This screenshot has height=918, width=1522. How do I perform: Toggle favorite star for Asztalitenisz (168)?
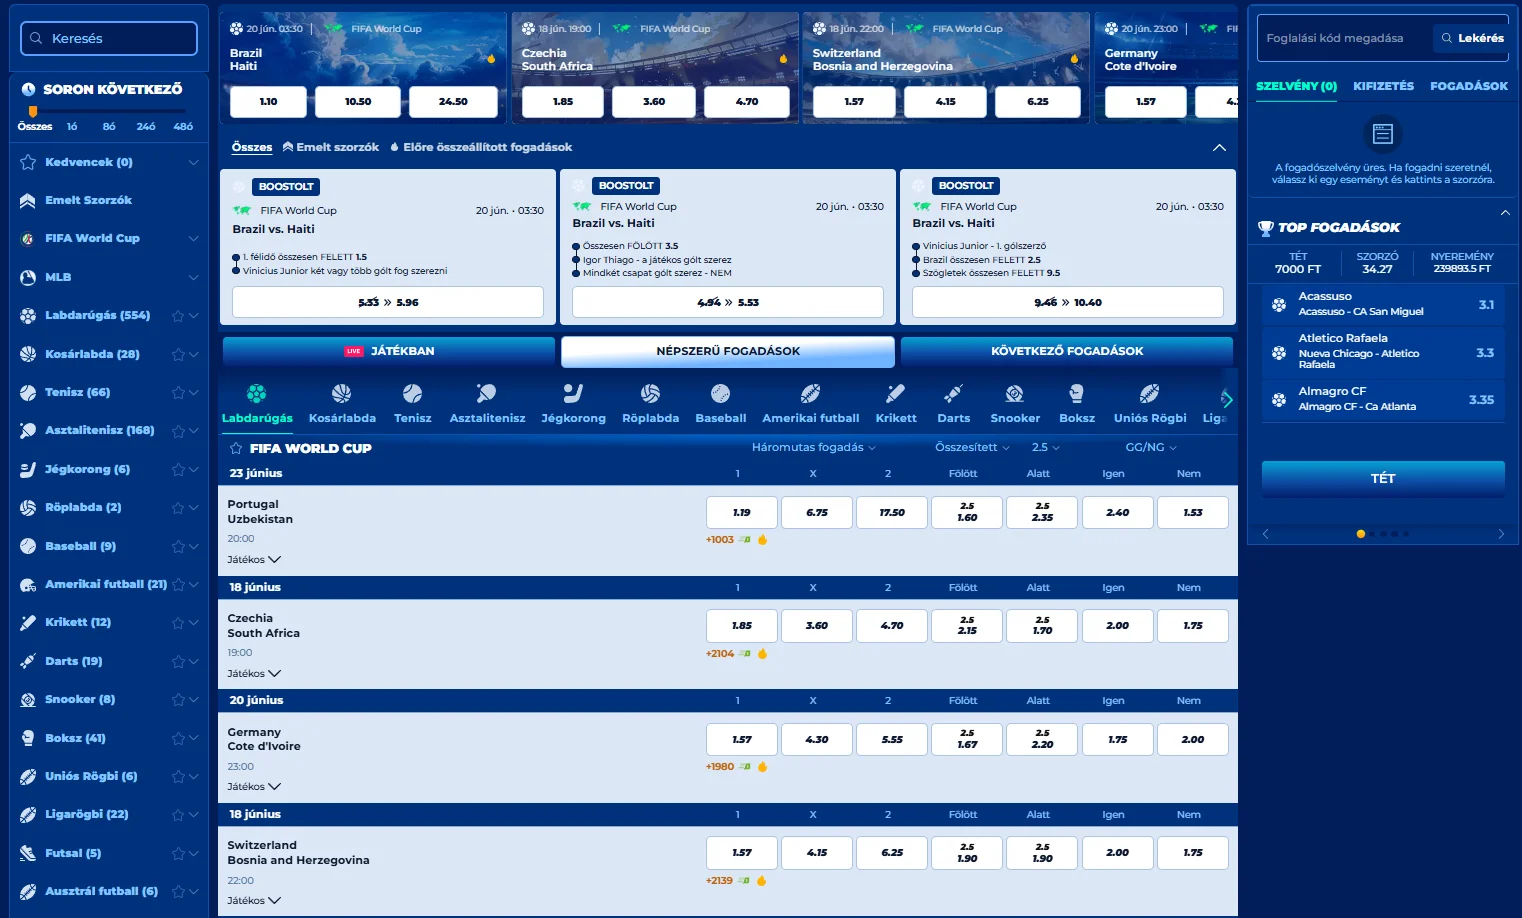178,431
